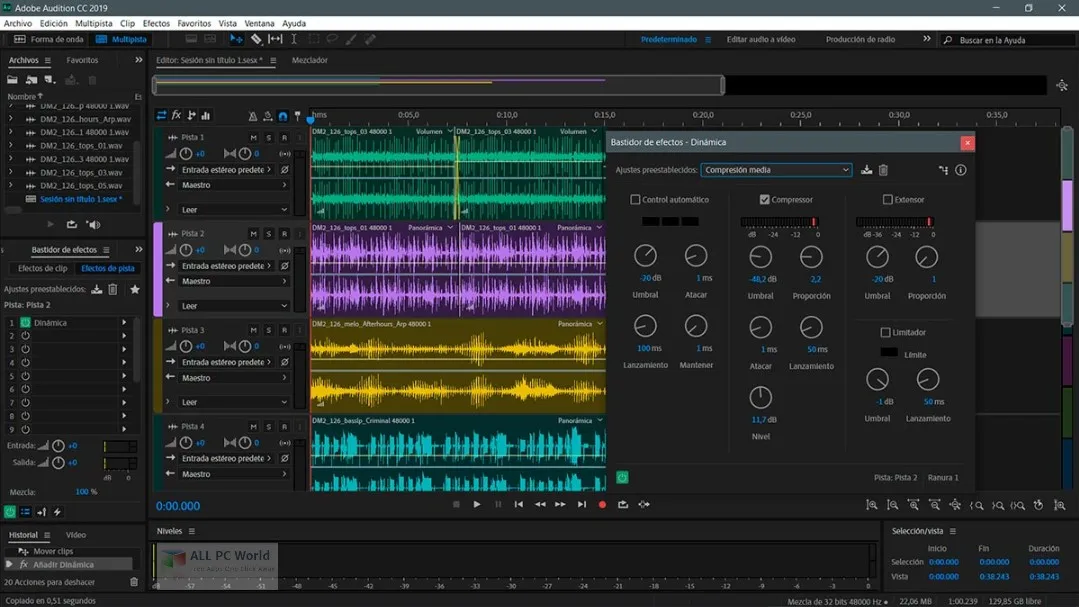This screenshot has width=1079, height=607.
Task: Select the Move tool in the toolbar
Action: tap(237, 40)
